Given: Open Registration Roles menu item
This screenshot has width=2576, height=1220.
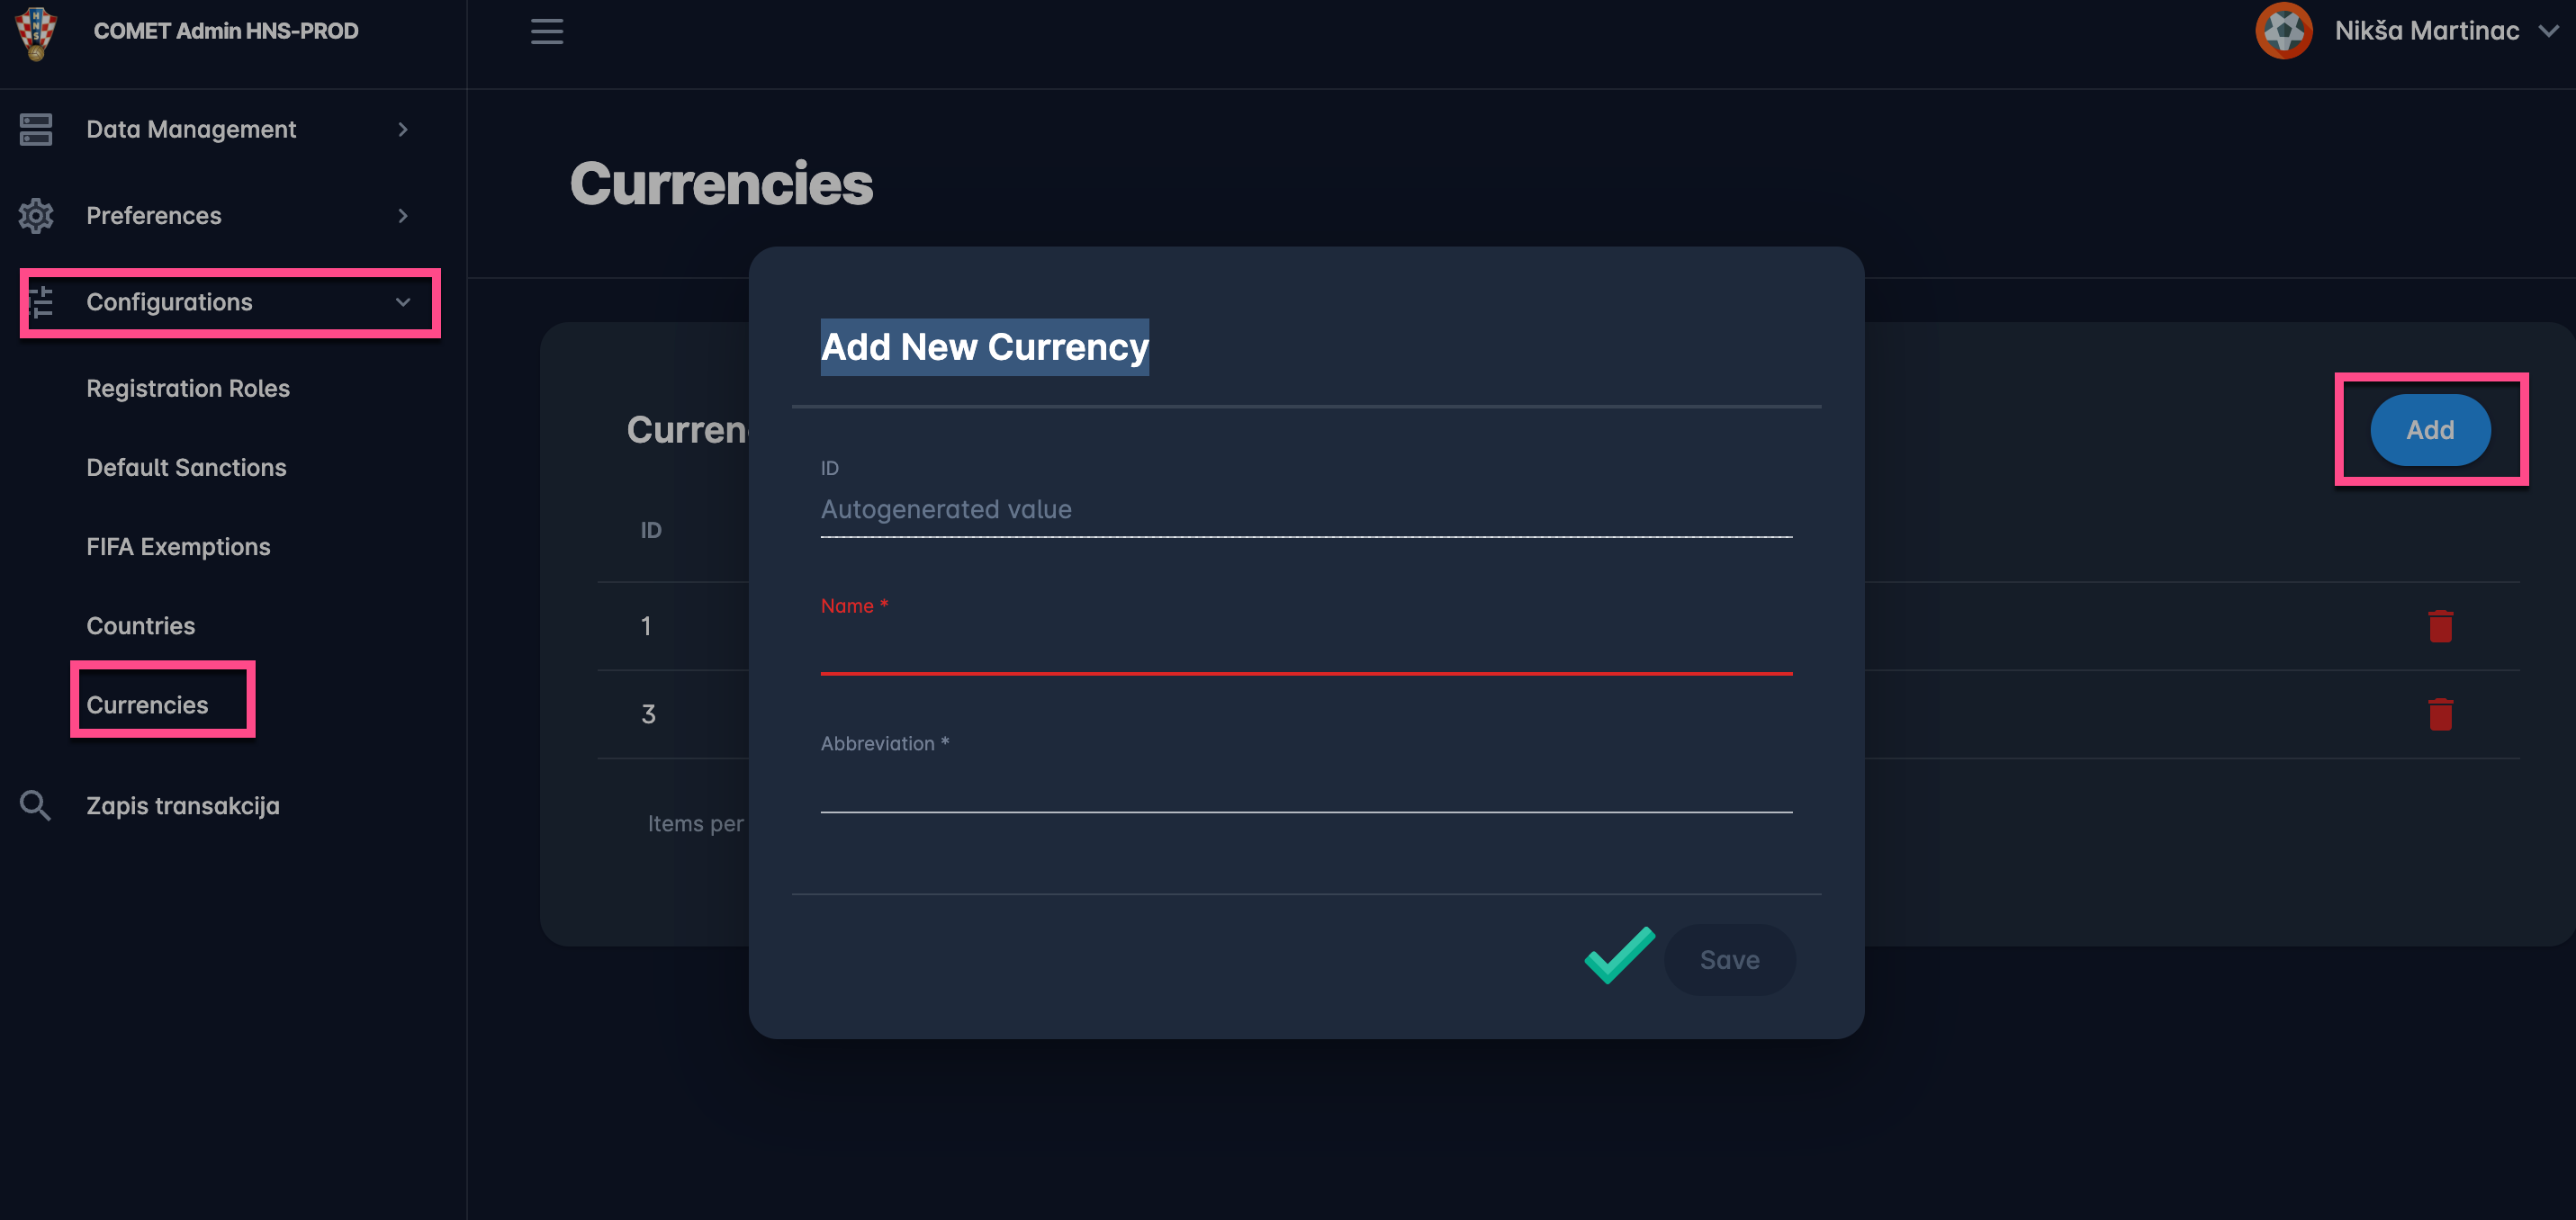Looking at the screenshot, I should [x=188, y=388].
